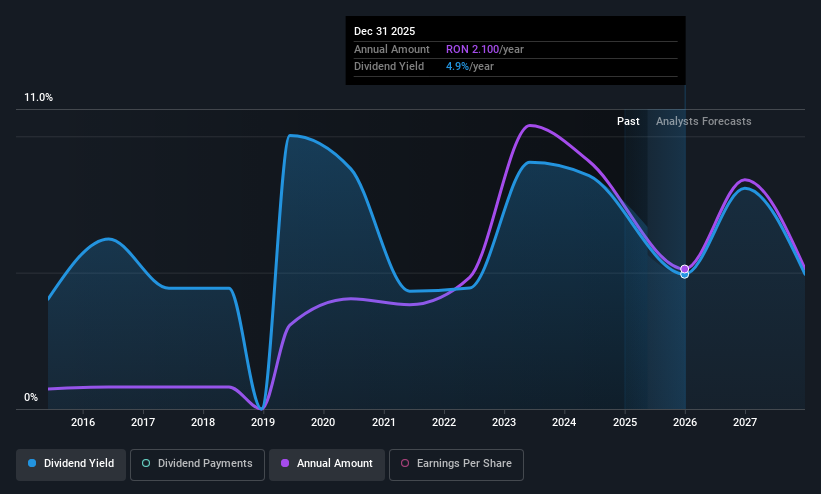
Task: Toggle the Dividend Yield series
Action: [x=71, y=464]
